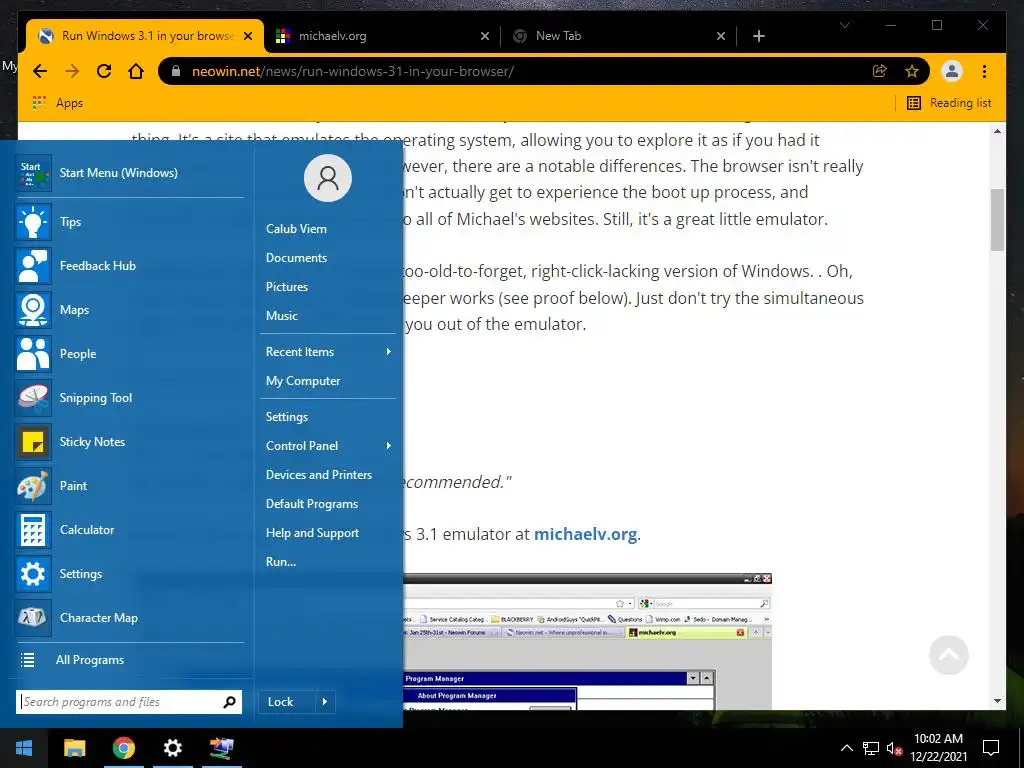Screen dimensions: 1024x768
Task: Click the Chrome home button
Action: [x=136, y=71]
